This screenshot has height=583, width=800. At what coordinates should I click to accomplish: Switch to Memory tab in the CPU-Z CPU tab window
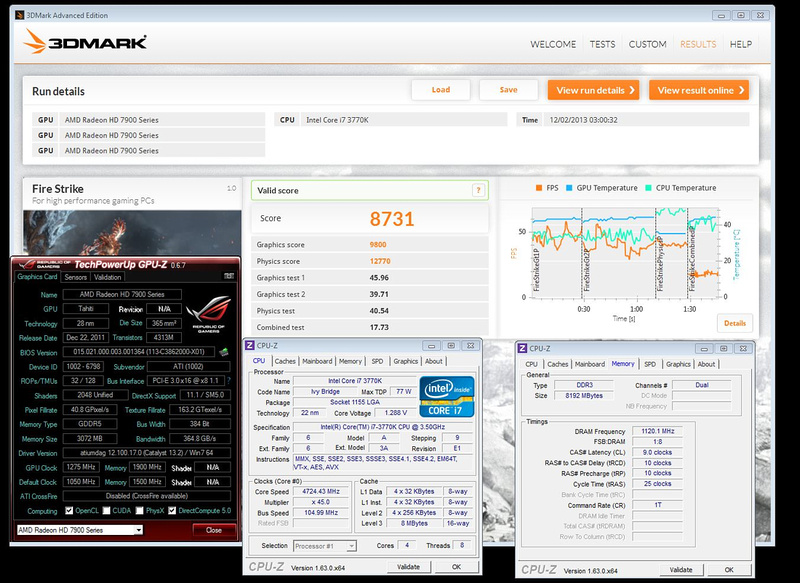pyautogui.click(x=350, y=361)
